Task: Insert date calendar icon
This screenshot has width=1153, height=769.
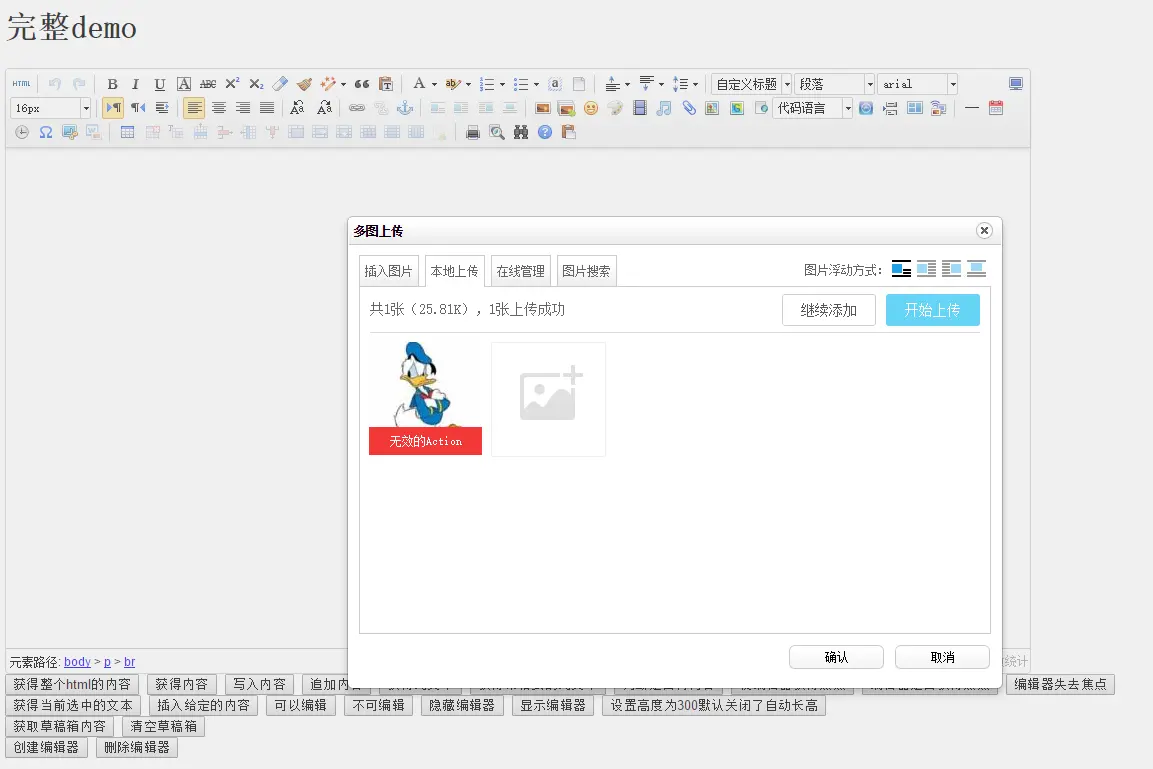Action: click(996, 108)
